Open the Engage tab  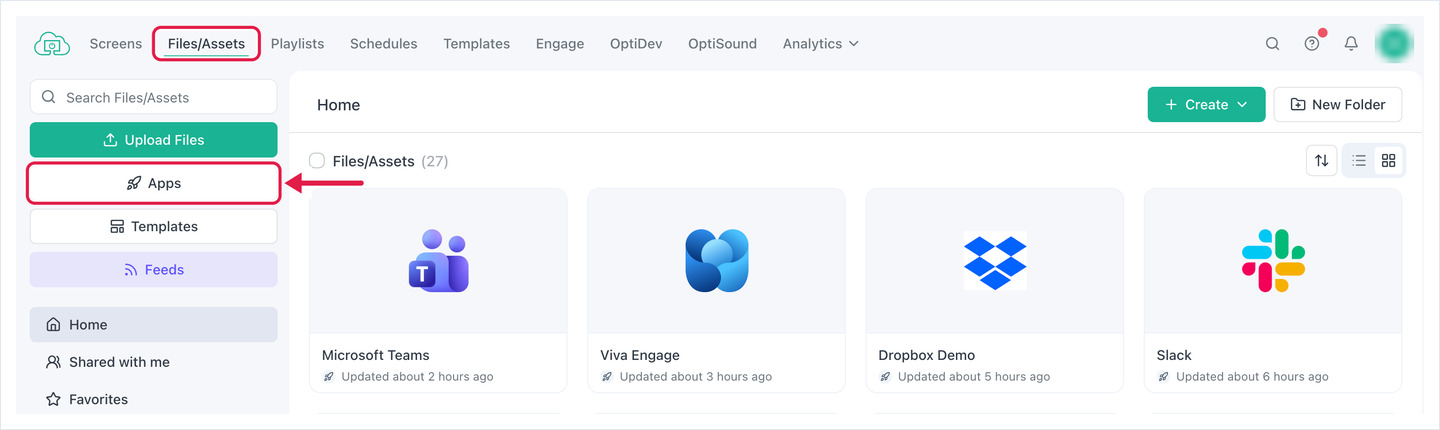(560, 44)
